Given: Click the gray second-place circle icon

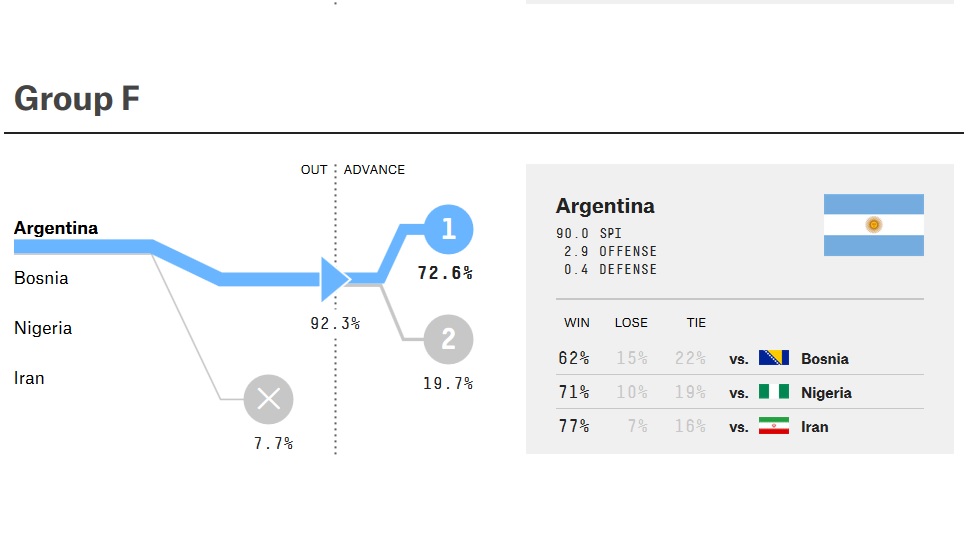Looking at the screenshot, I should point(448,340).
